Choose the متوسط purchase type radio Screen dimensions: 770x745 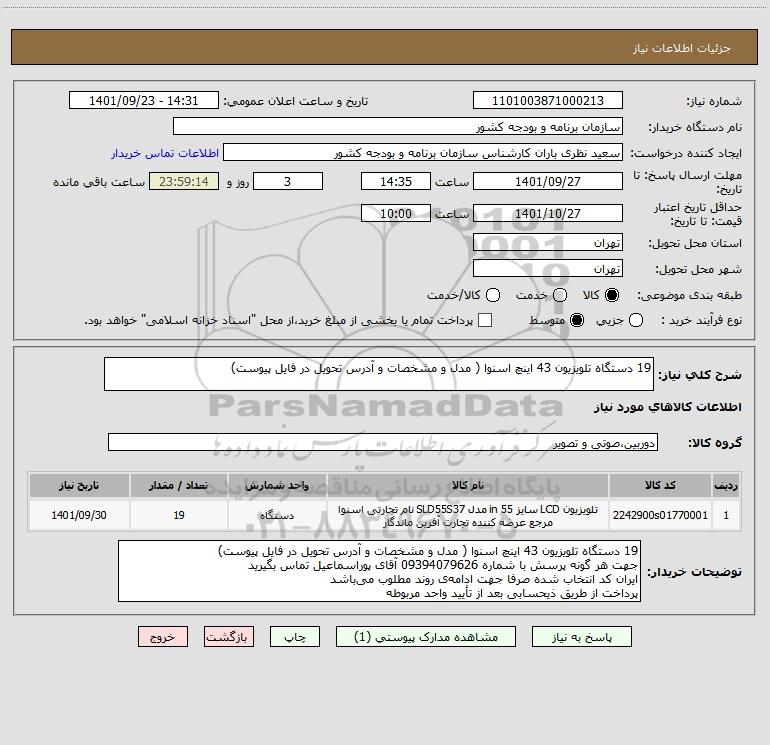coord(577,320)
